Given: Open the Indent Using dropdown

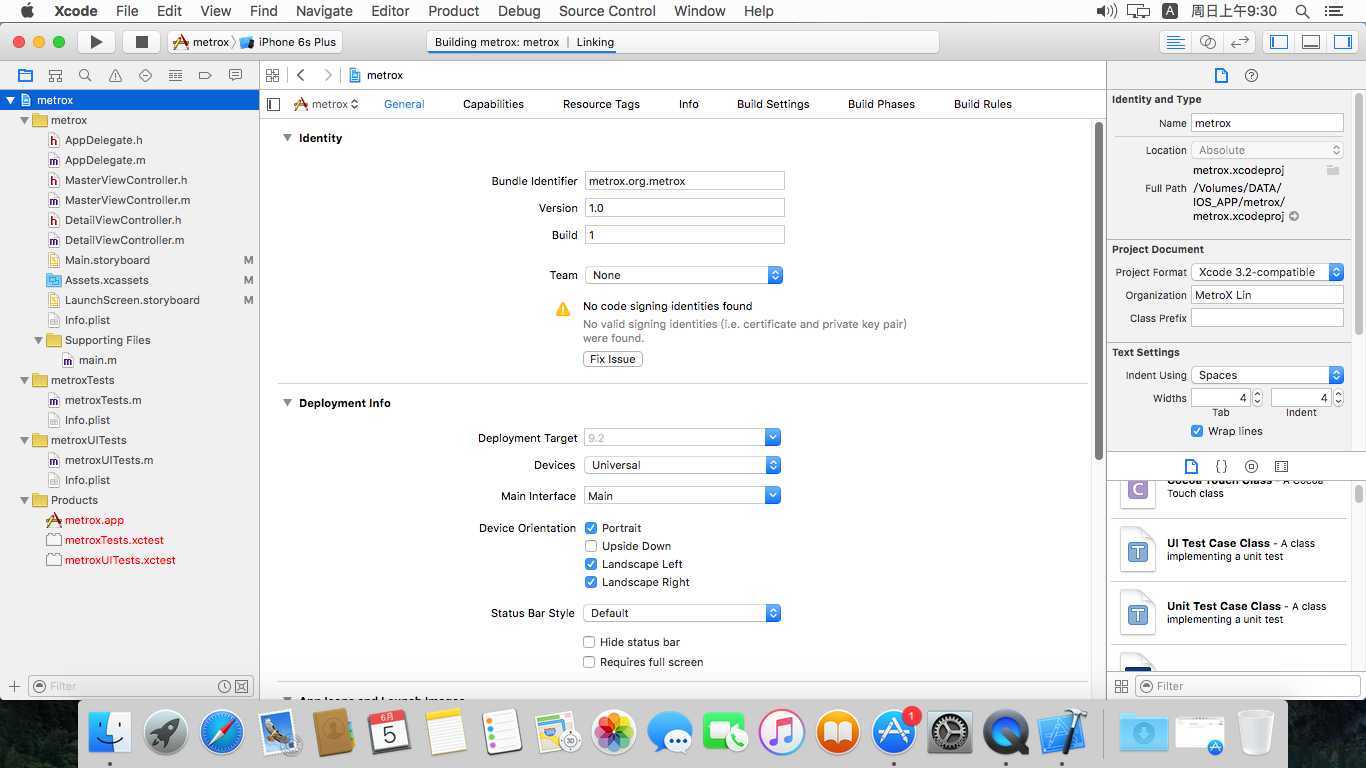Looking at the screenshot, I should tap(1267, 375).
